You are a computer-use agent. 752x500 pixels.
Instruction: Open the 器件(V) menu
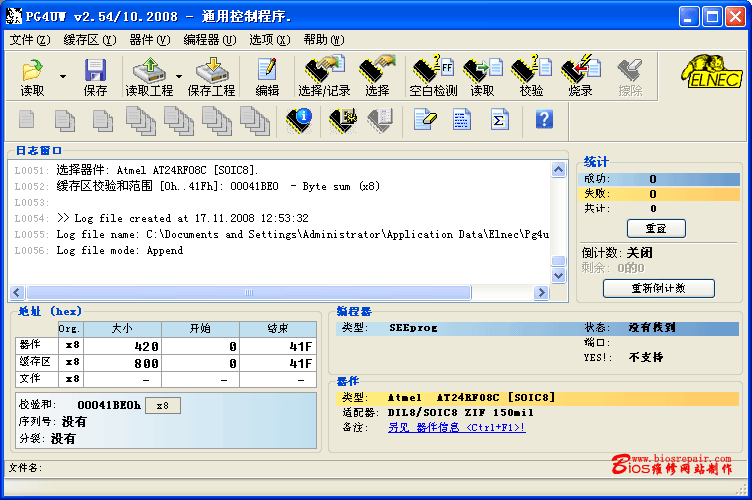pos(150,40)
